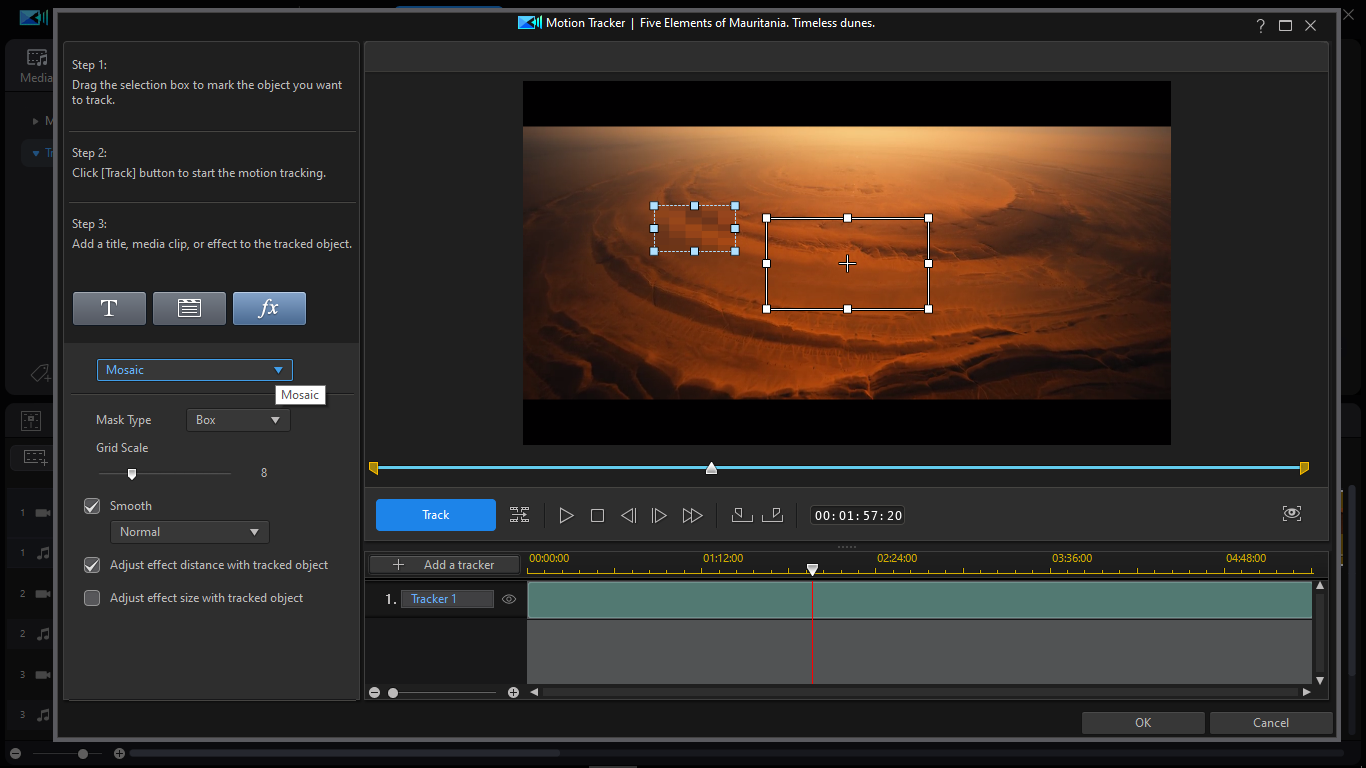Step to next frame
The image size is (1366, 768).
659,516
